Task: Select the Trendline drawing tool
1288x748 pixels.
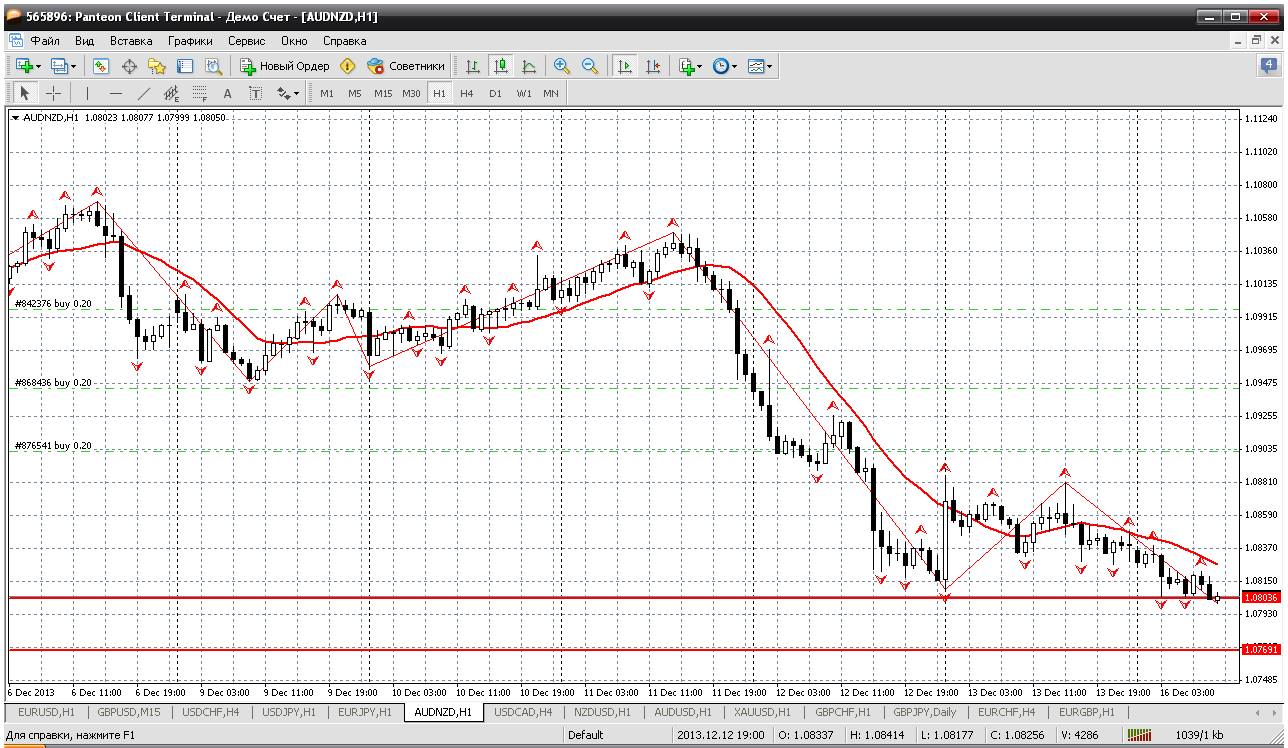Action: tap(143, 93)
